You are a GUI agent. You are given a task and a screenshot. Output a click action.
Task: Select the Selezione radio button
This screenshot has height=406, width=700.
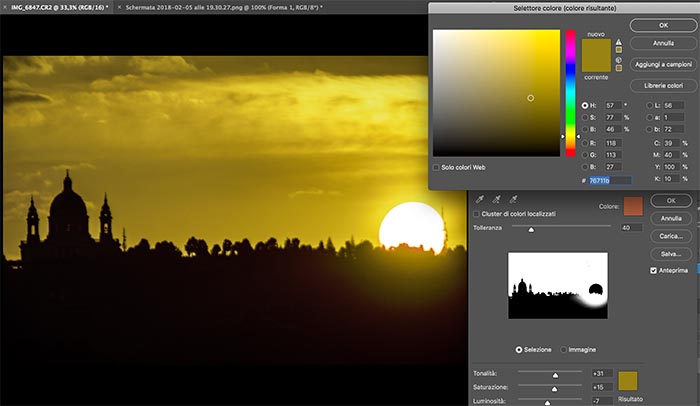pyautogui.click(x=519, y=349)
